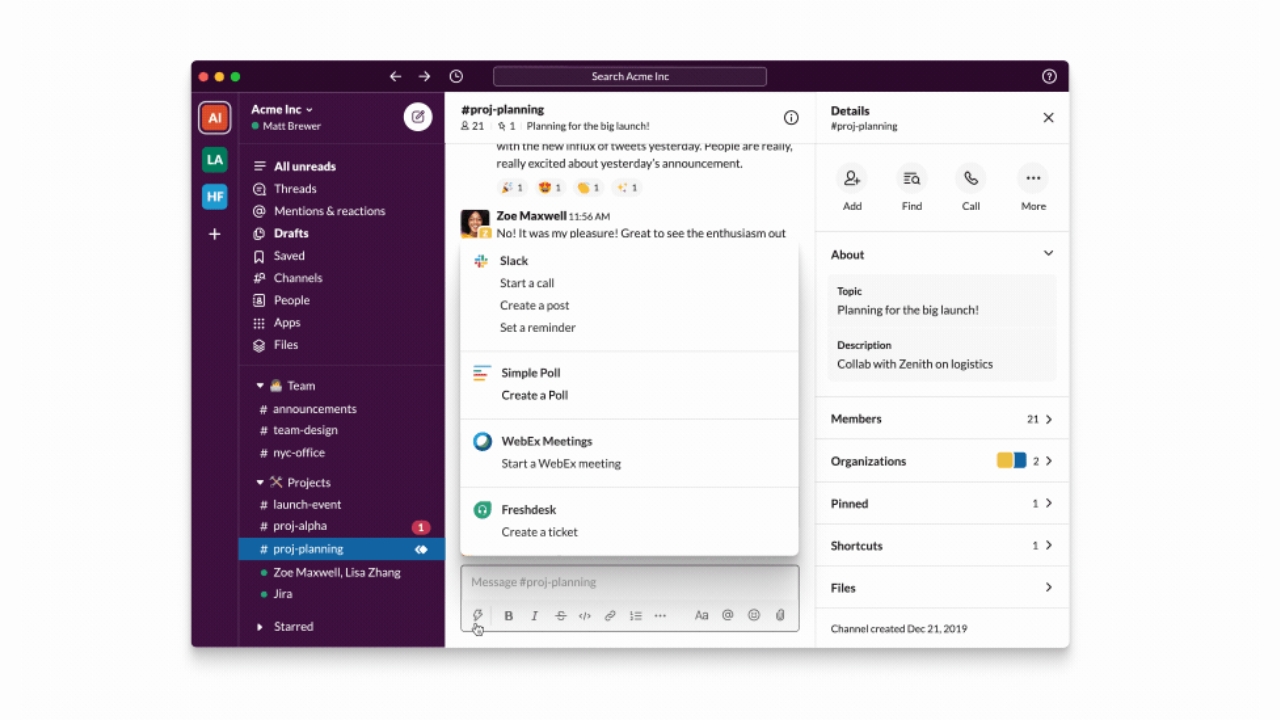Image resolution: width=1280 pixels, height=720 pixels.
Task: Expand the Files section in Details
Action: 942,587
